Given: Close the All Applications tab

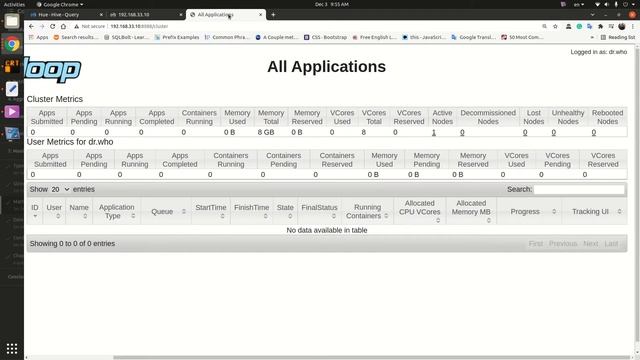Looking at the screenshot, I should coord(260,15).
